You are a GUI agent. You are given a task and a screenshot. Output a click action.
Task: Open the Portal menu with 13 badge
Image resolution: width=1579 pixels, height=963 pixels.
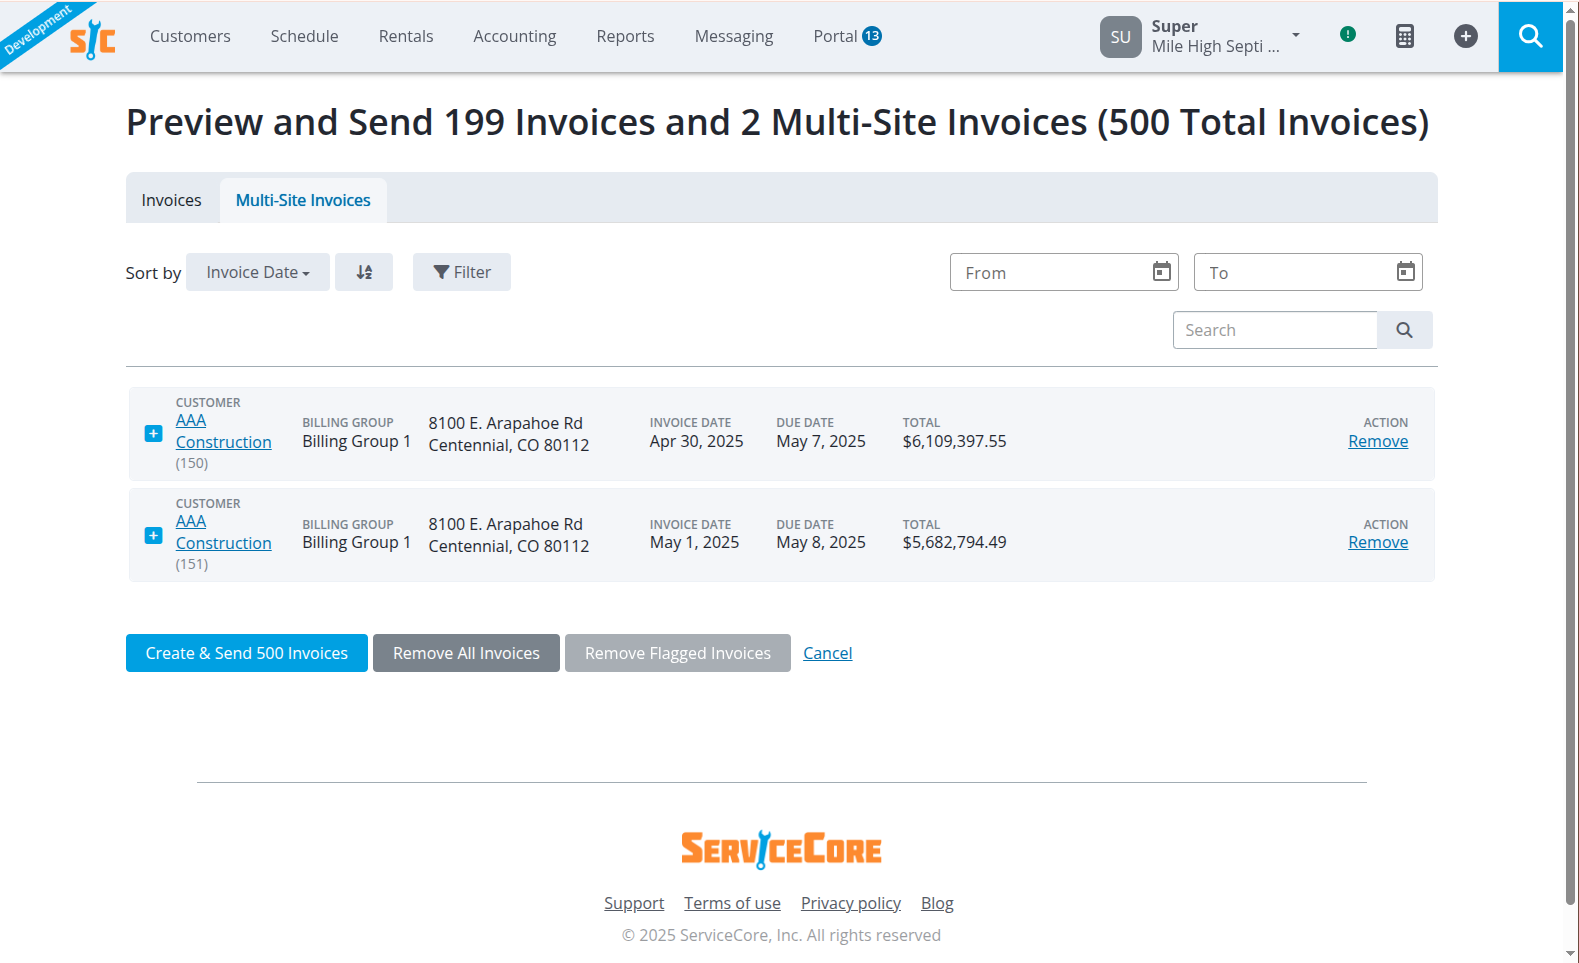(x=847, y=36)
